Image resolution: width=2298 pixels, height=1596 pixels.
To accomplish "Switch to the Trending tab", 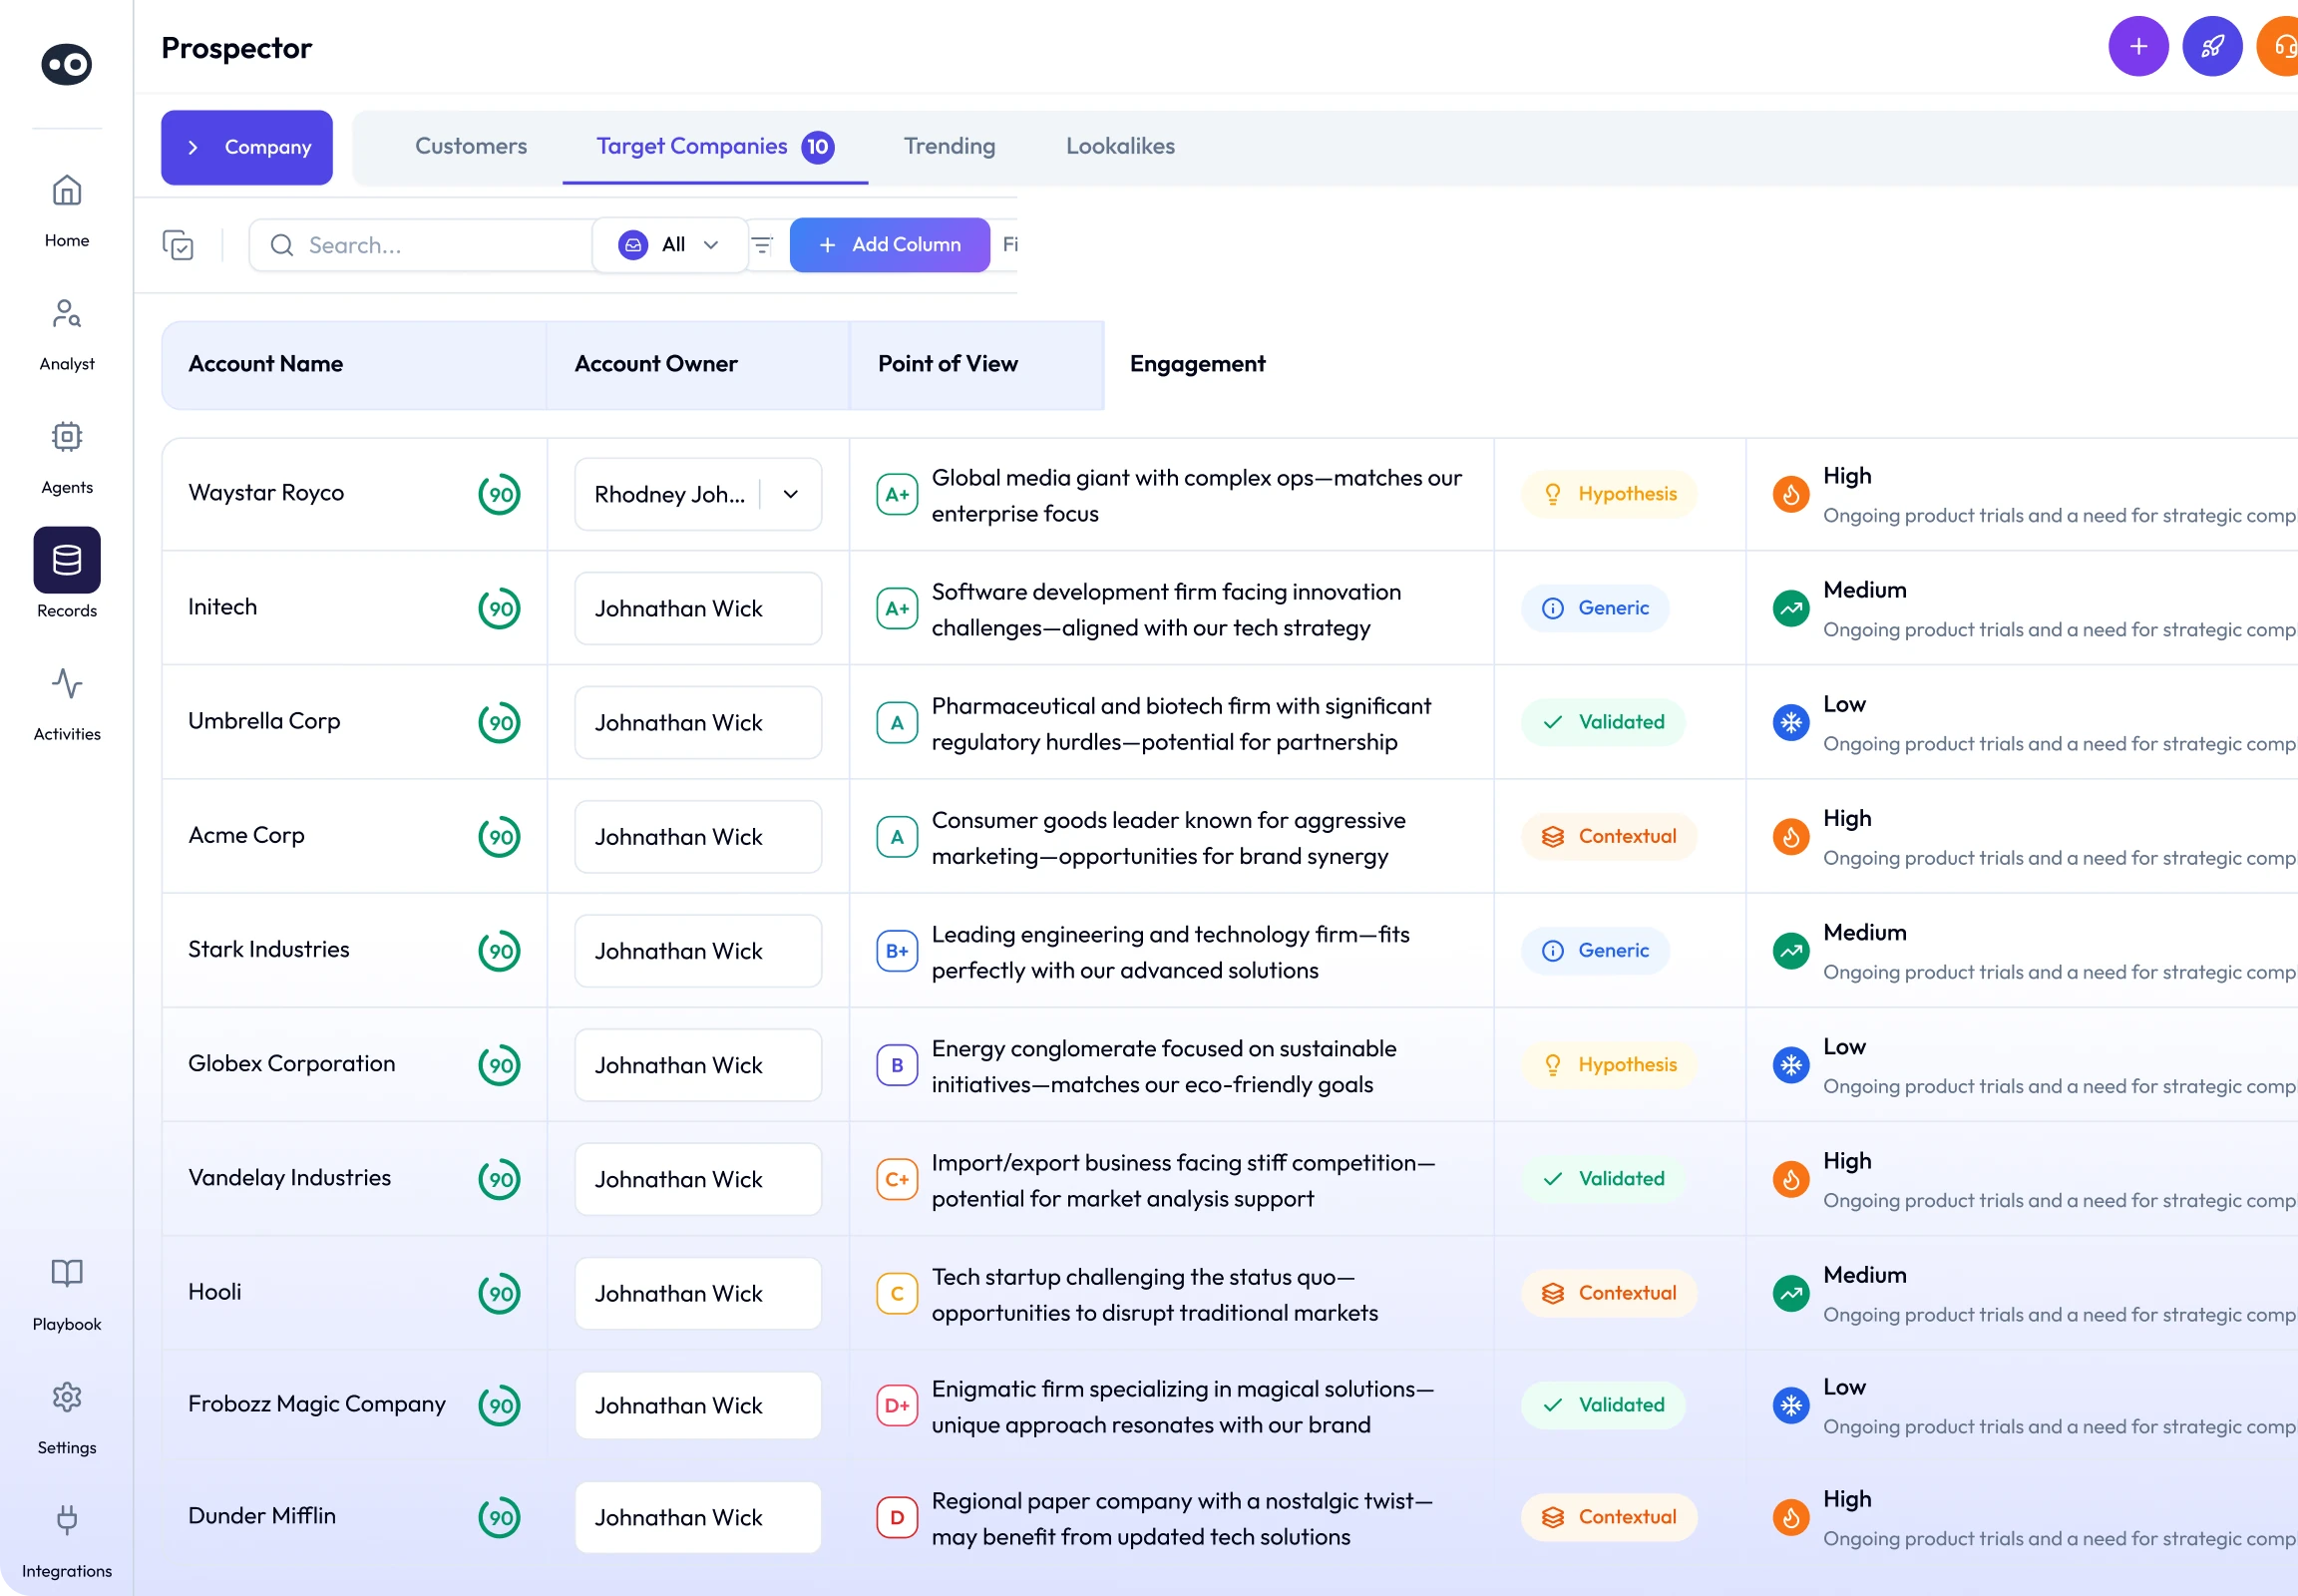I will point(949,146).
